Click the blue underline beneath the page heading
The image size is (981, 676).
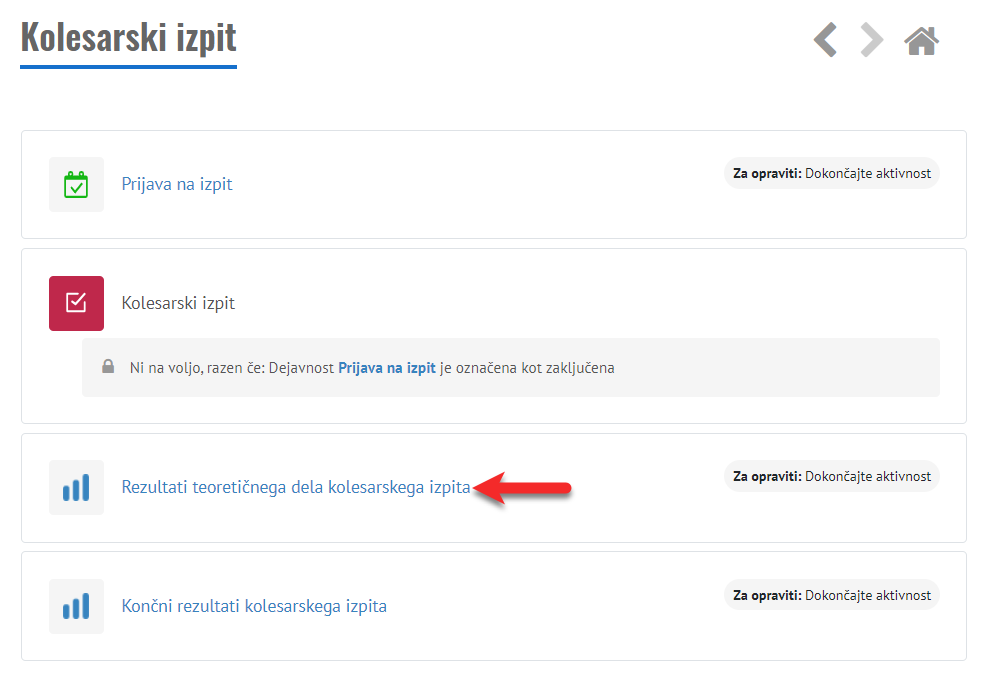(x=128, y=67)
